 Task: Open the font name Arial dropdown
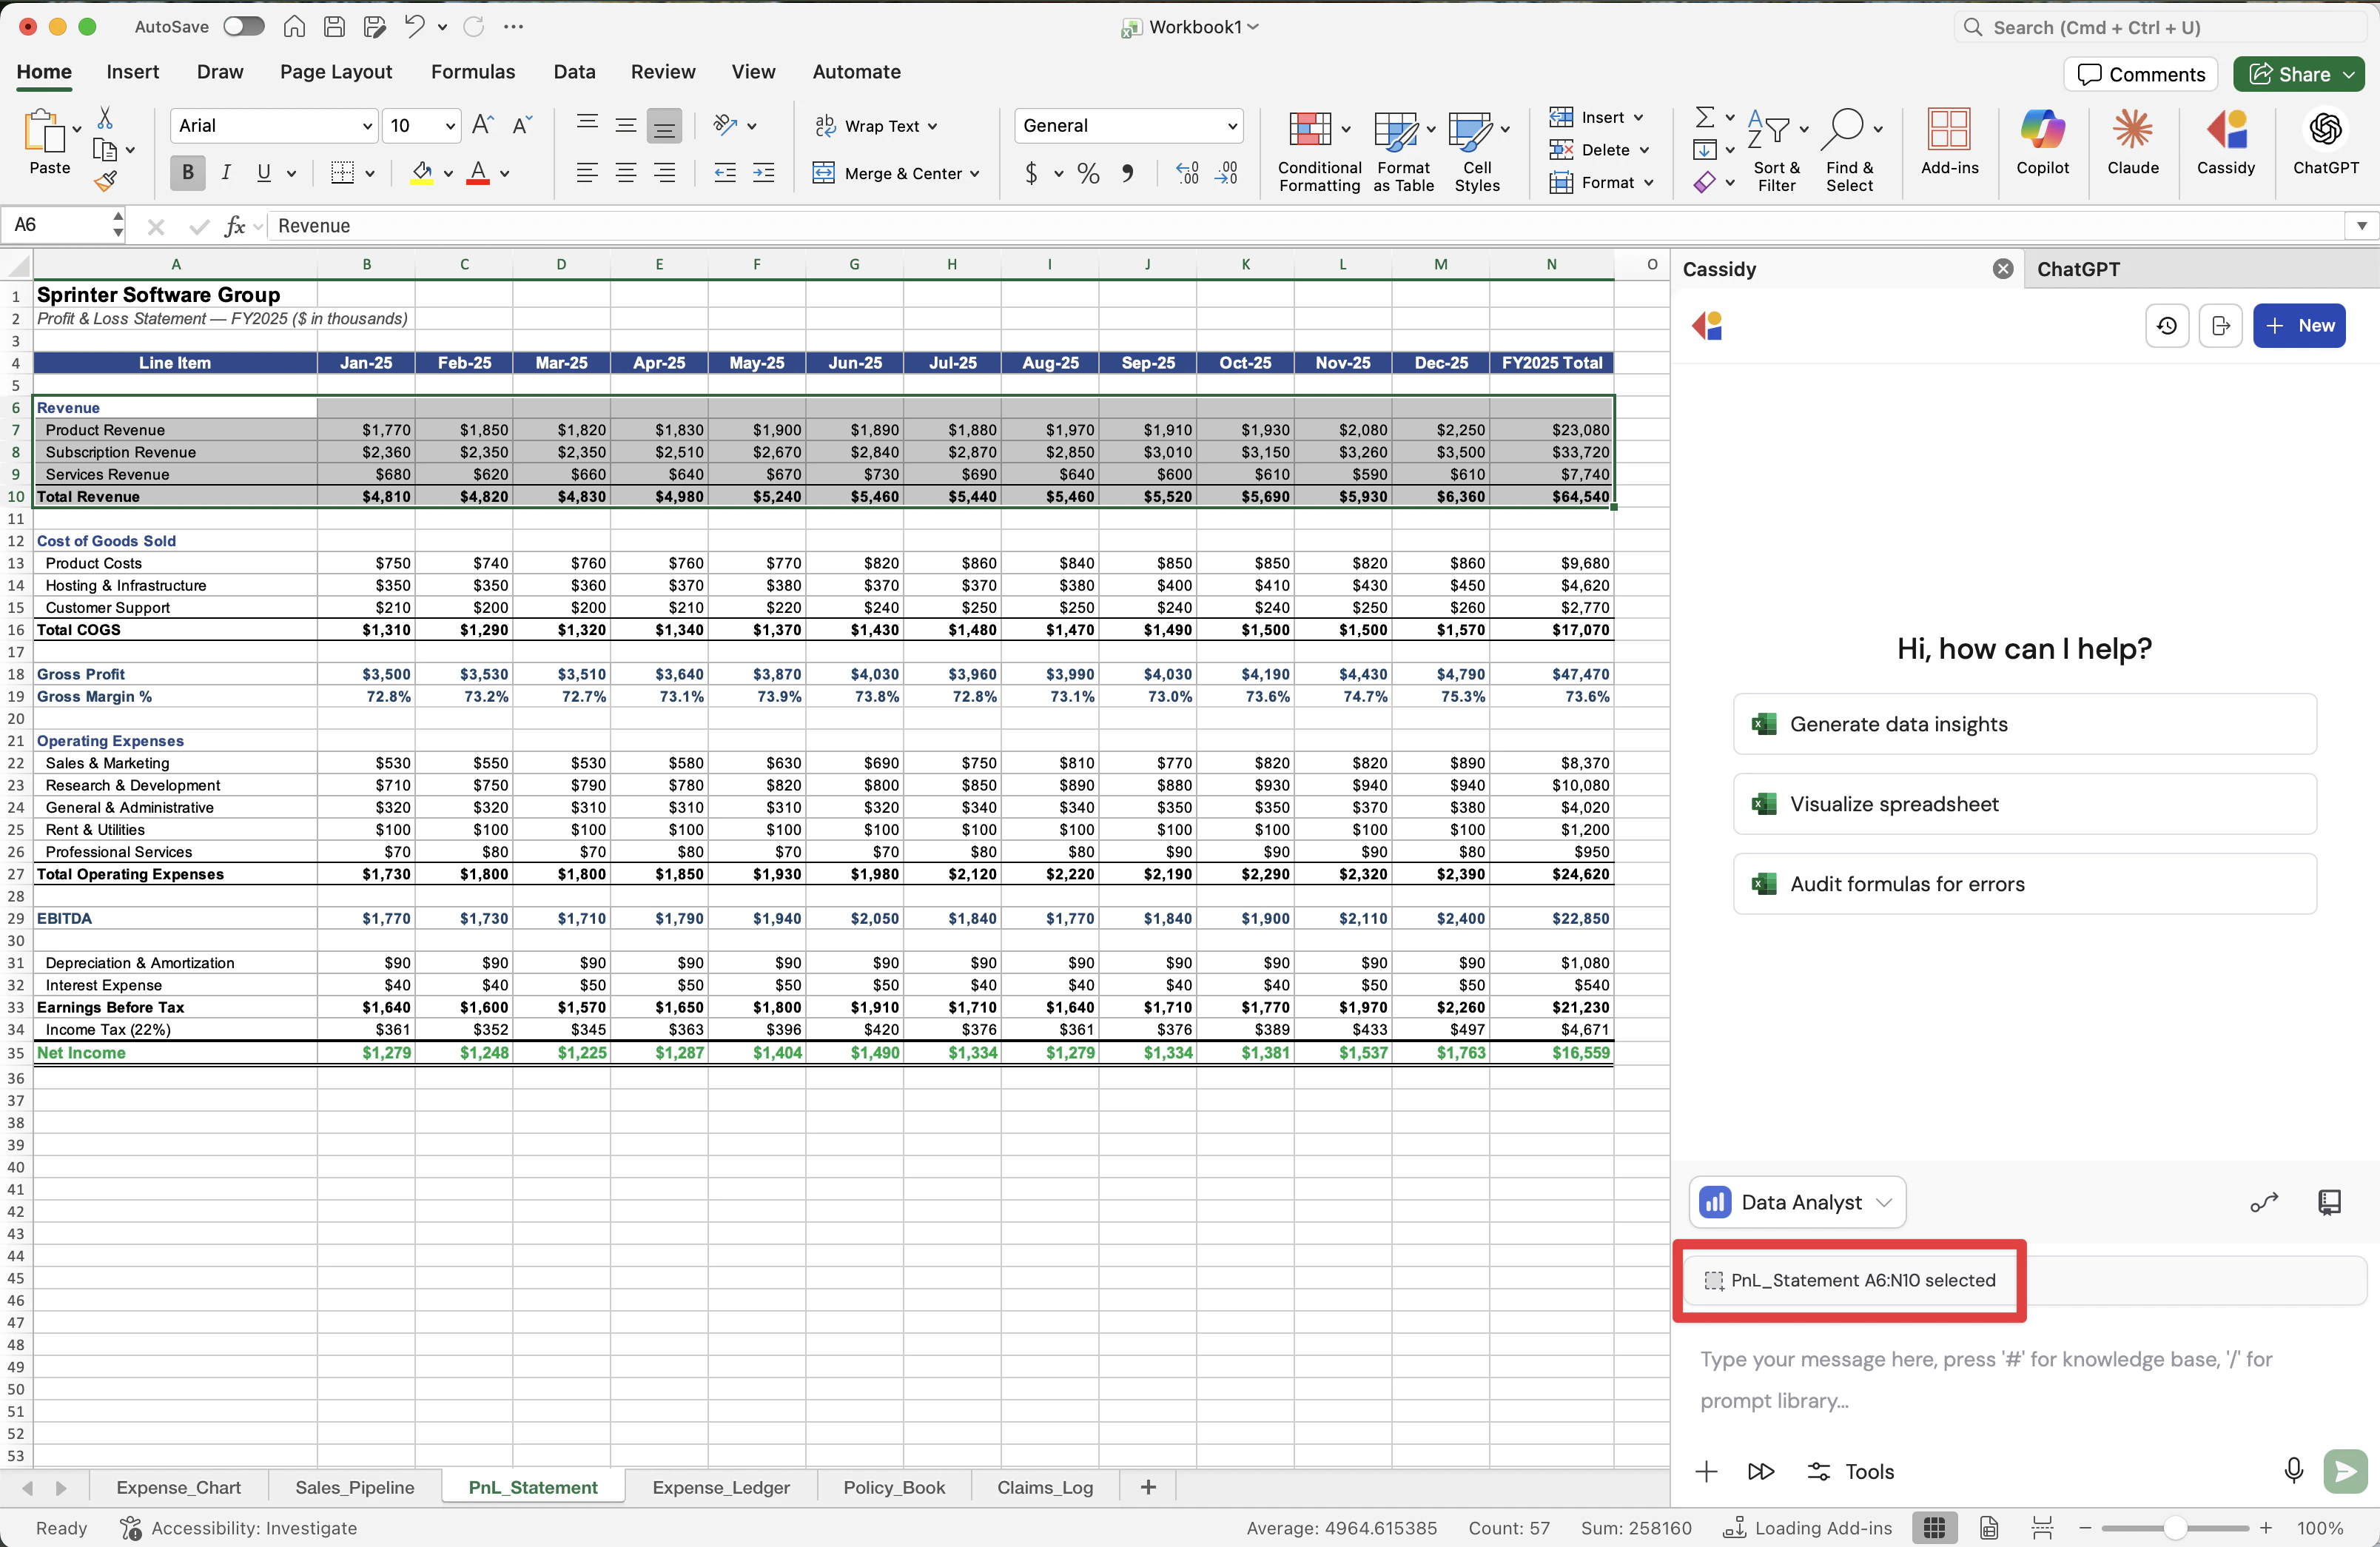[x=367, y=126]
